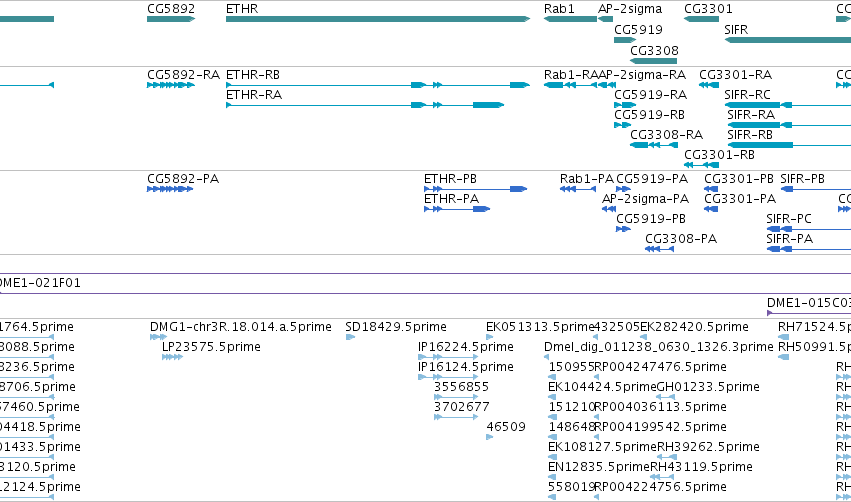This screenshot has width=851, height=502.
Task: Select the RP004224756.5prime EST label
Action: [x=661, y=487]
